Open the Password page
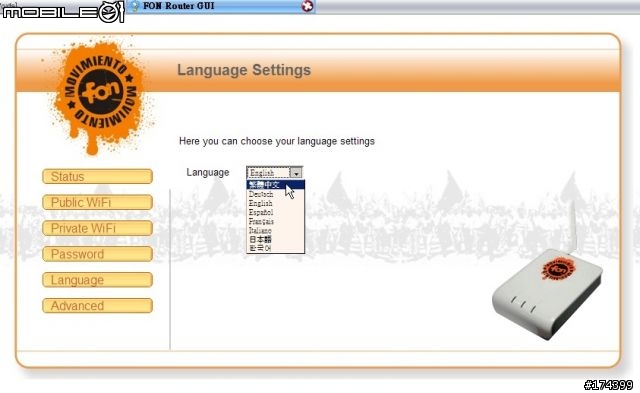Image resolution: width=640 pixels, height=393 pixels. (x=97, y=254)
